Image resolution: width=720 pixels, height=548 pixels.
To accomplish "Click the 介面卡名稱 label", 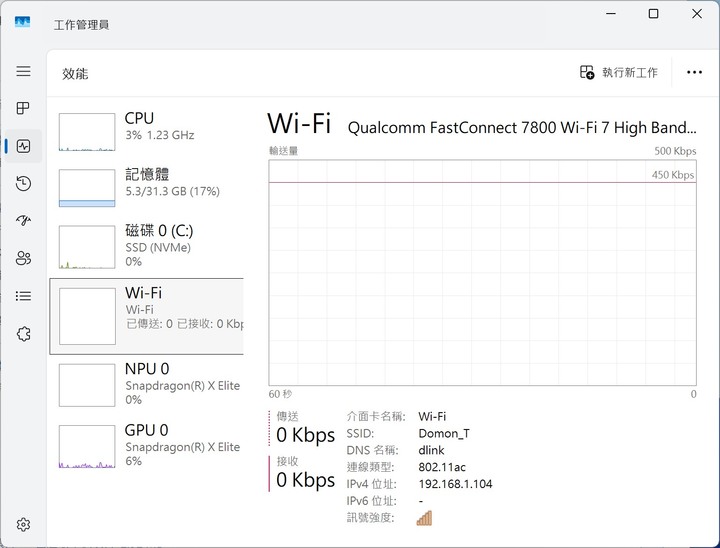I will (376, 417).
